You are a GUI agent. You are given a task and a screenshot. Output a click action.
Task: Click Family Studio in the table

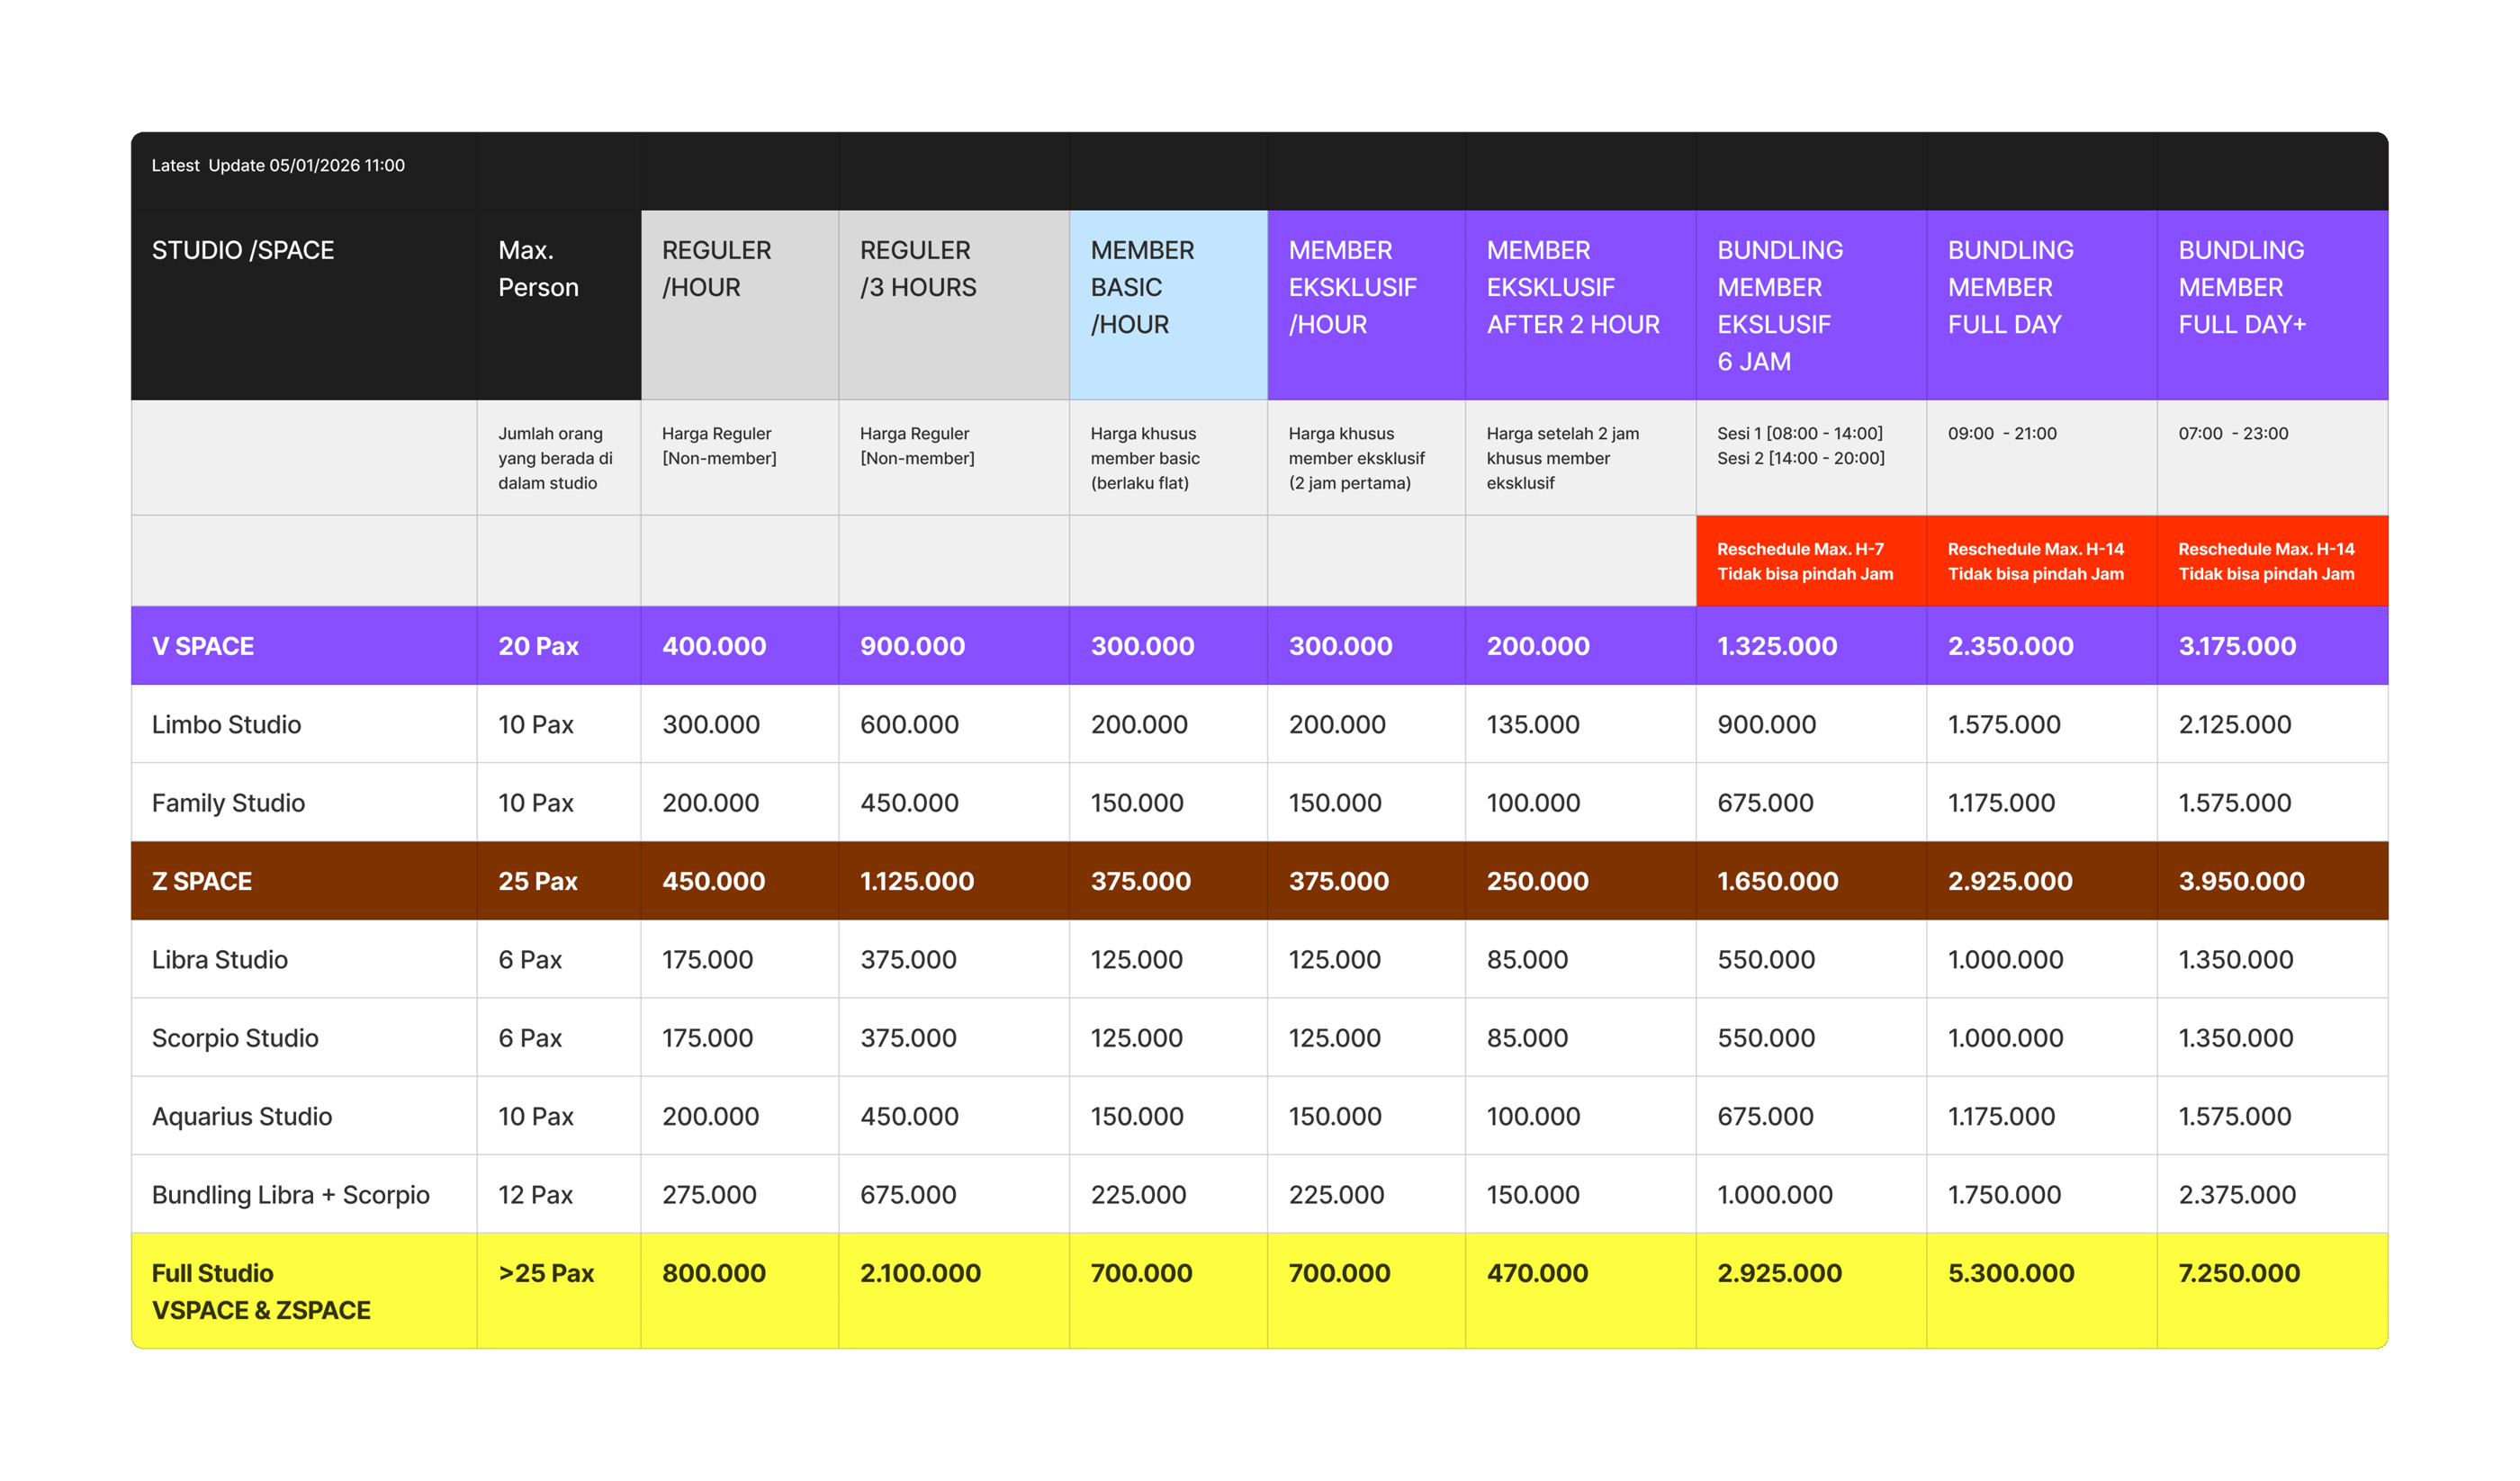tap(228, 803)
